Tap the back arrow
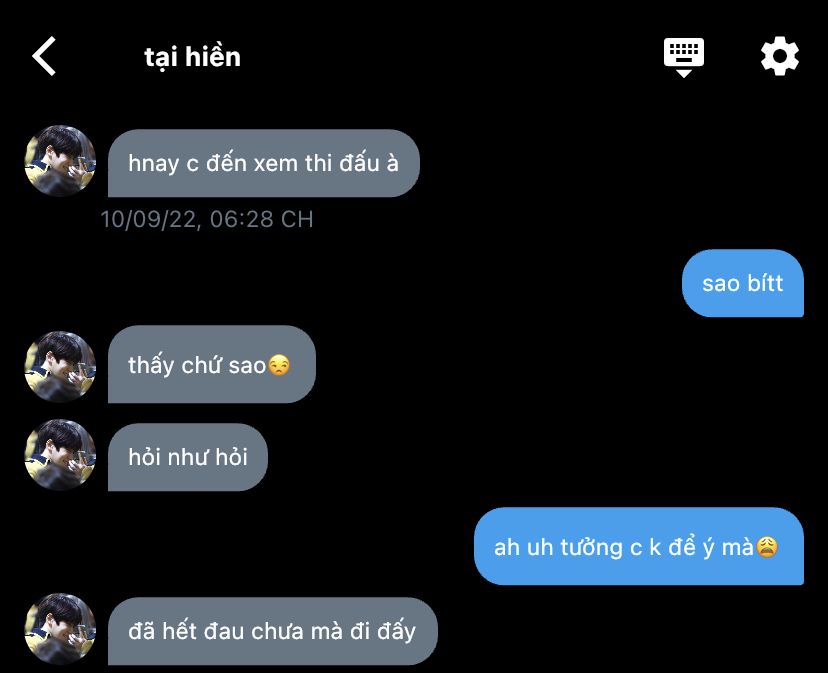This screenshot has width=828, height=673. 44,56
